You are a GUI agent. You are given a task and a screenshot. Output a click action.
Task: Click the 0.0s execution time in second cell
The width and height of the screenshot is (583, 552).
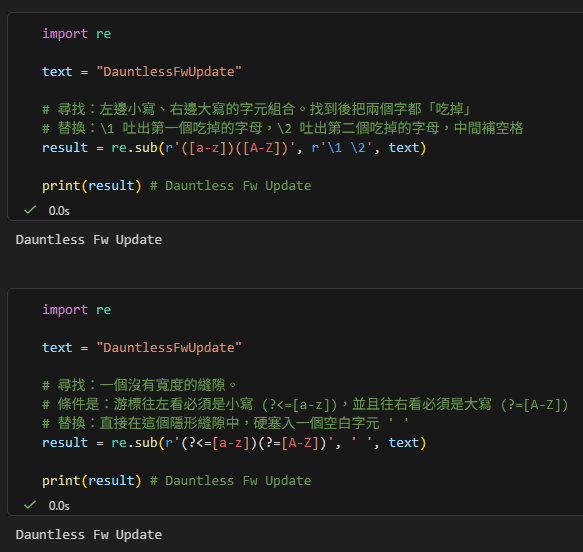(59, 506)
